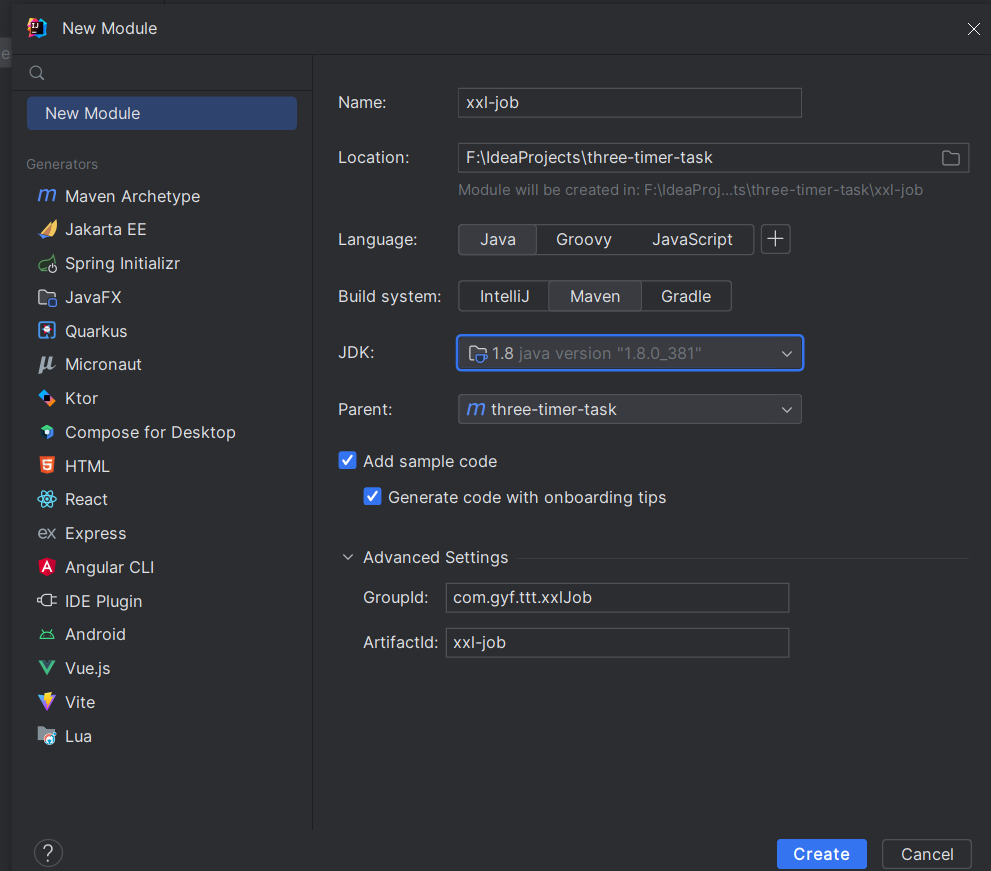The height and width of the screenshot is (871, 991).
Task: Browse location with the folder icon
Action: 951,158
